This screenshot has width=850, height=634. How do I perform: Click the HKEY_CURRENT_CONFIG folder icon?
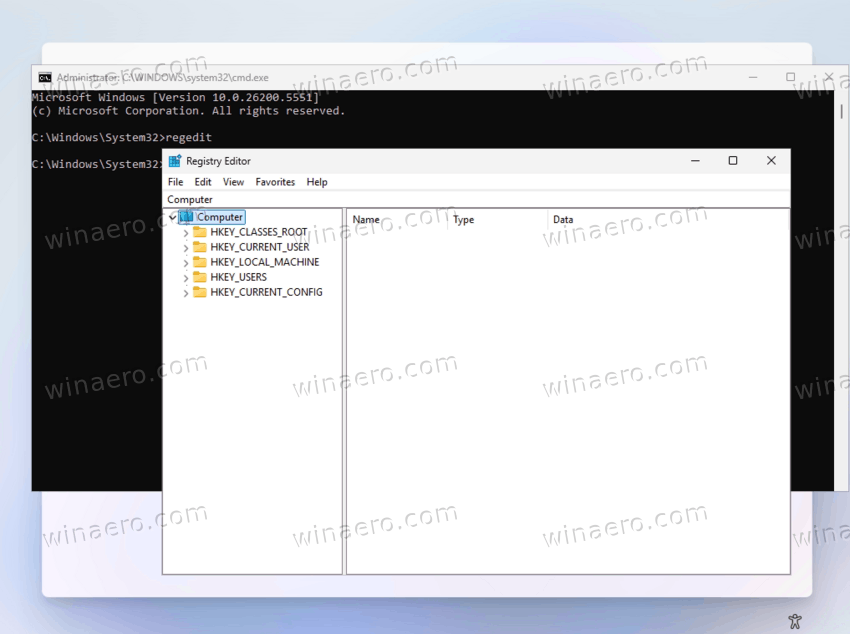[x=200, y=292]
